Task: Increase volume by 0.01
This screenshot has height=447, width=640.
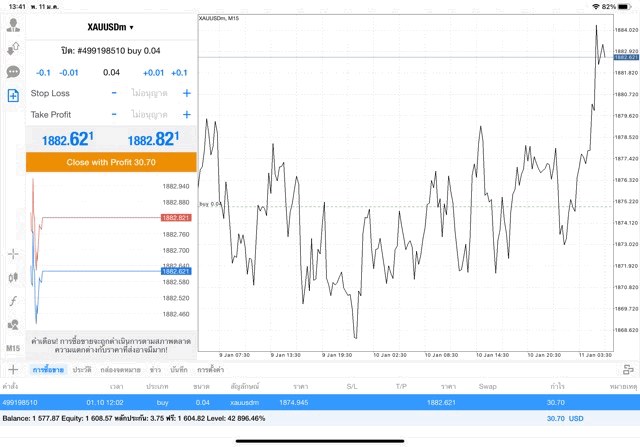Action: coord(153,73)
